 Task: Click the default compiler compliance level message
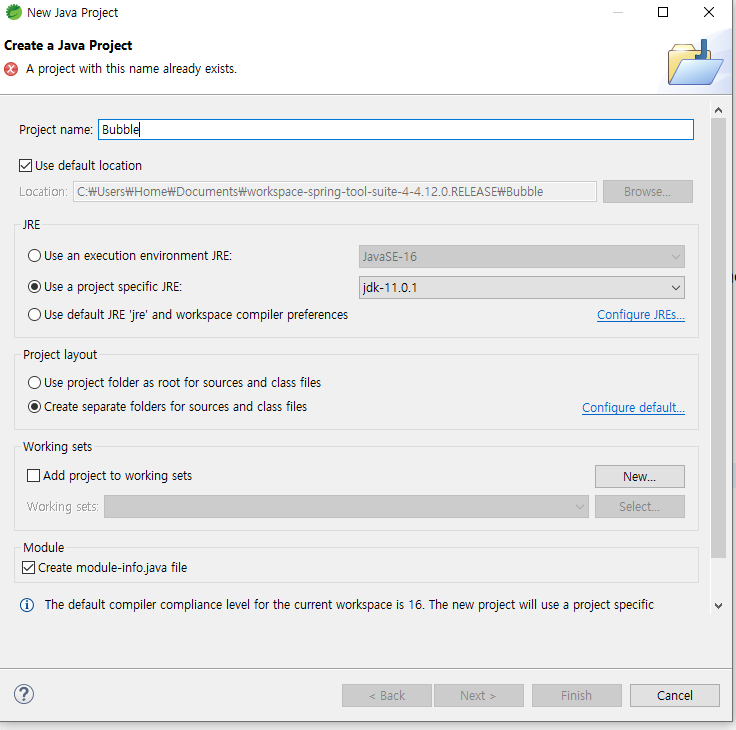(x=349, y=605)
